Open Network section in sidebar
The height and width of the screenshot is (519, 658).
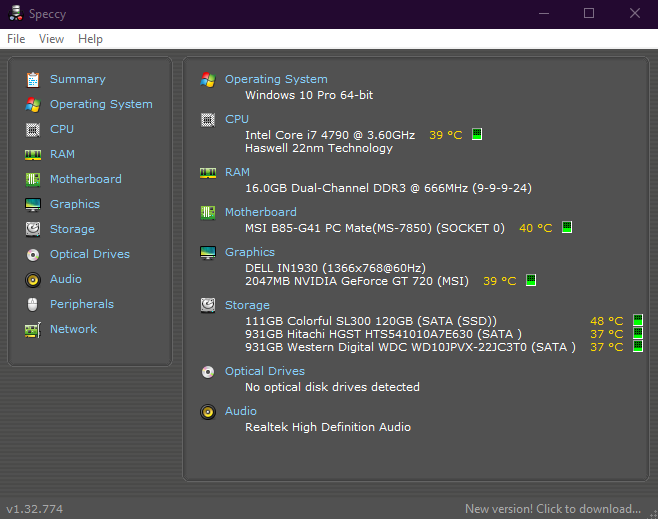click(x=73, y=329)
